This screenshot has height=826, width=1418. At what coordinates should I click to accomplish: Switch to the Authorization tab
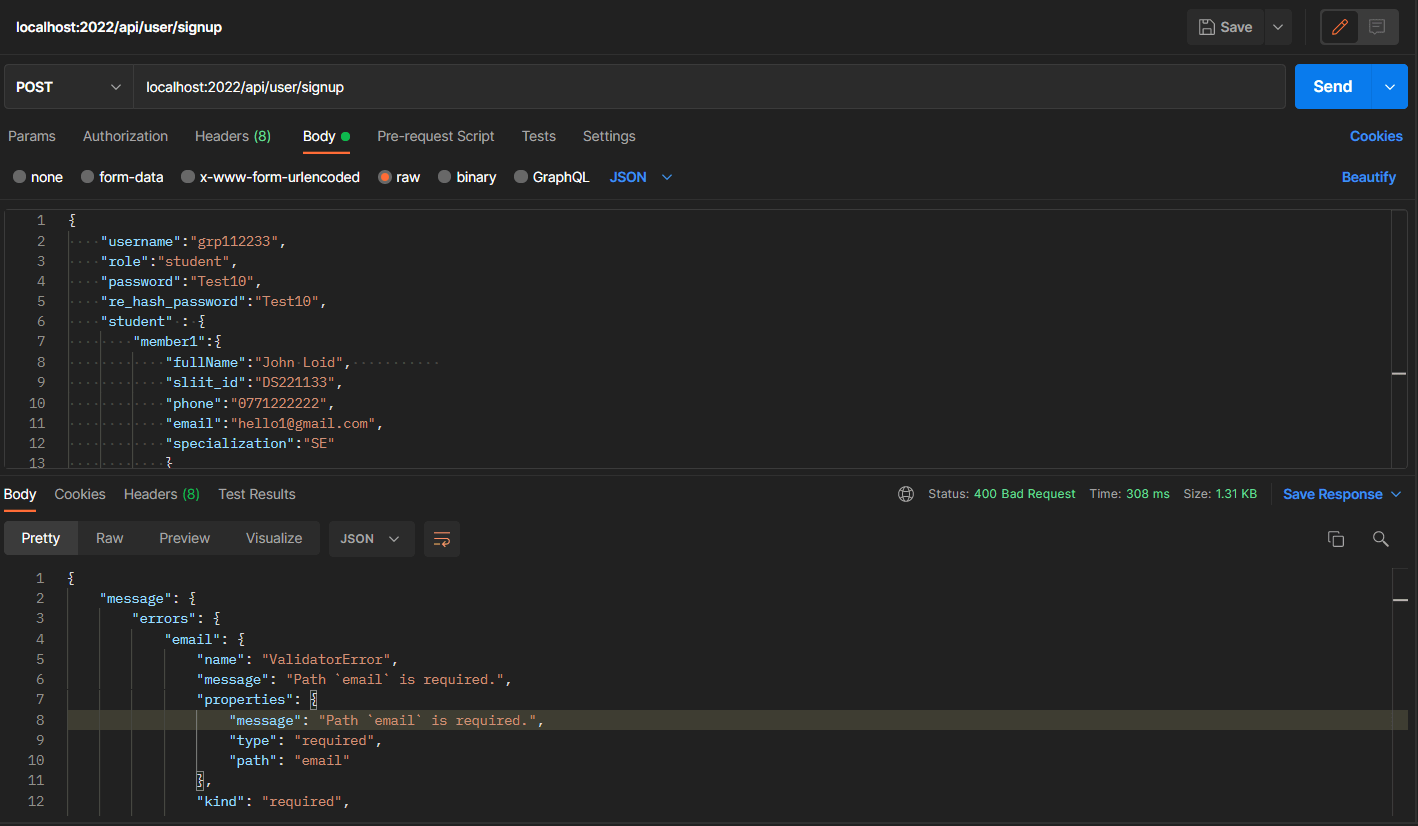pyautogui.click(x=125, y=136)
